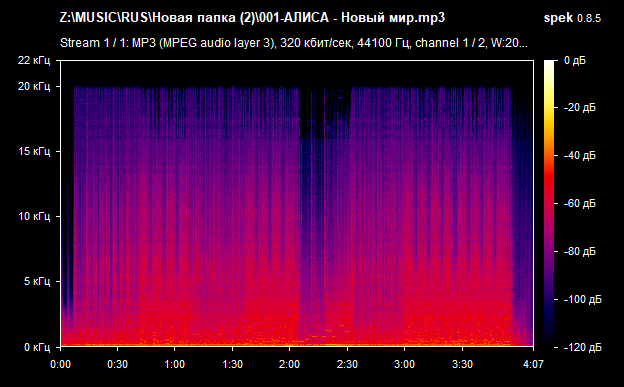624x387 pixels.
Task: Click the '0 дБ' level label
Action: [575, 61]
